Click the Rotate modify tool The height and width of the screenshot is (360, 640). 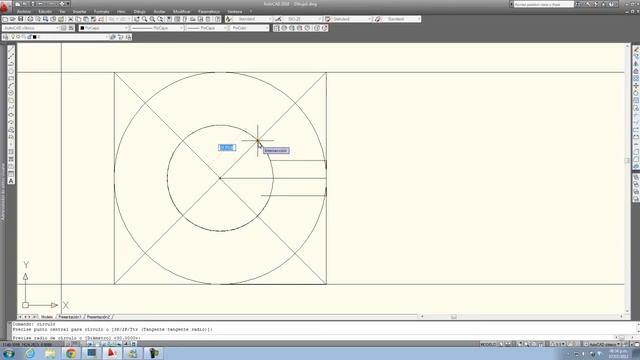pyautogui.click(x=636, y=93)
